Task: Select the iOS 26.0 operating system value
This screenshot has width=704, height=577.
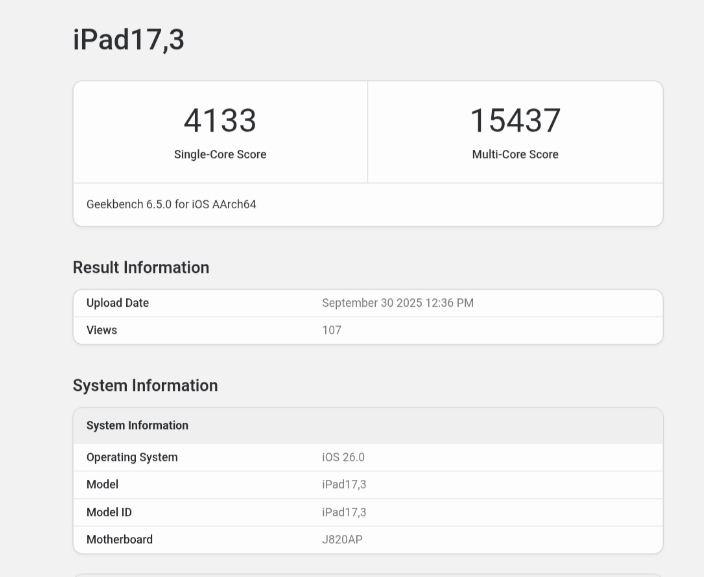Action: [x=343, y=457]
